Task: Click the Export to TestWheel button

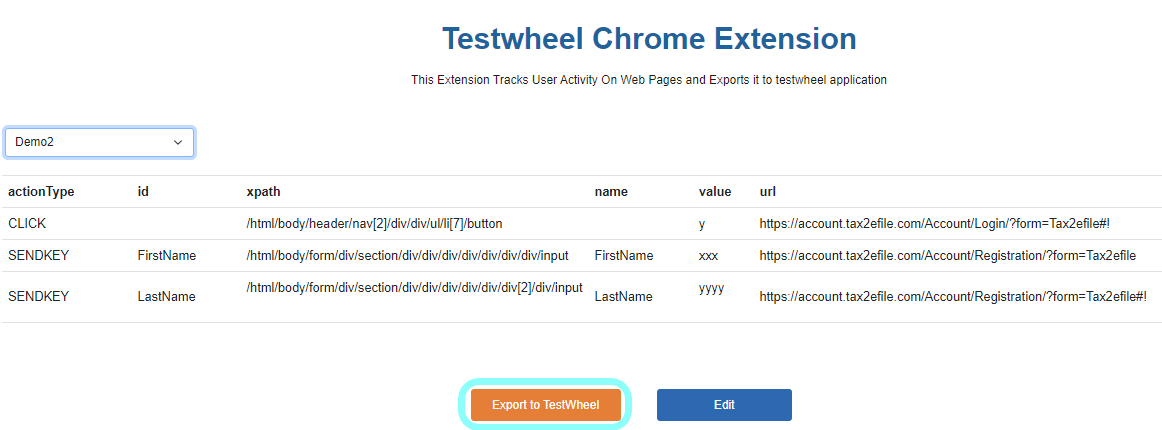Action: click(x=545, y=405)
